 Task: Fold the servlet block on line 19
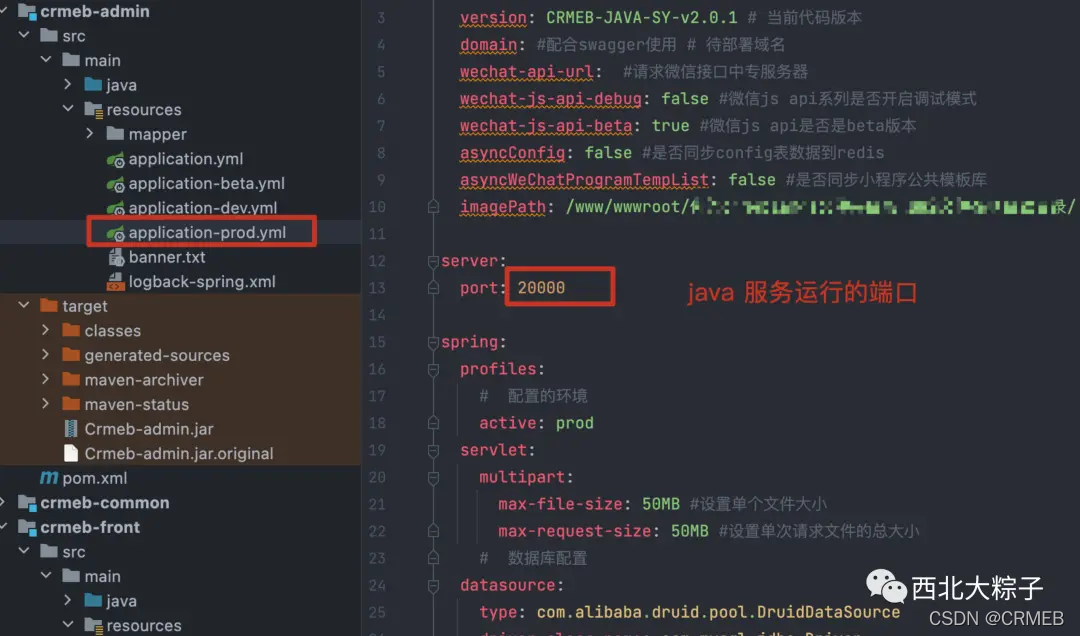(433, 451)
